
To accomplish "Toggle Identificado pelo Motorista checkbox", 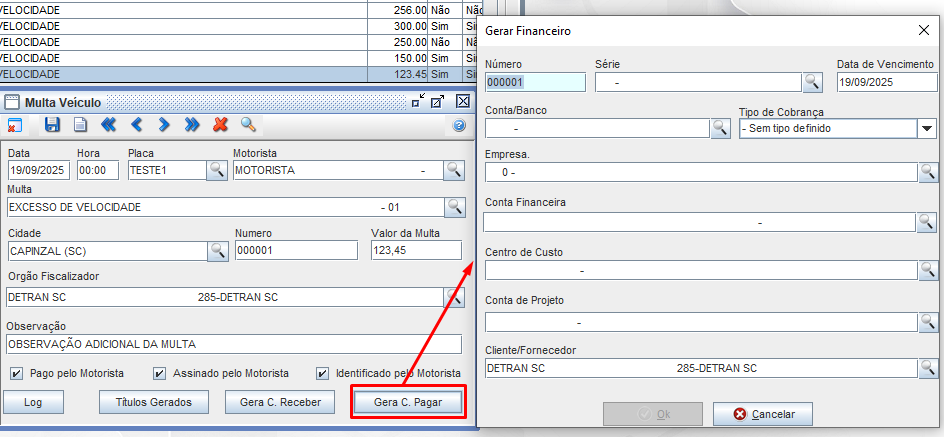I will pos(322,374).
